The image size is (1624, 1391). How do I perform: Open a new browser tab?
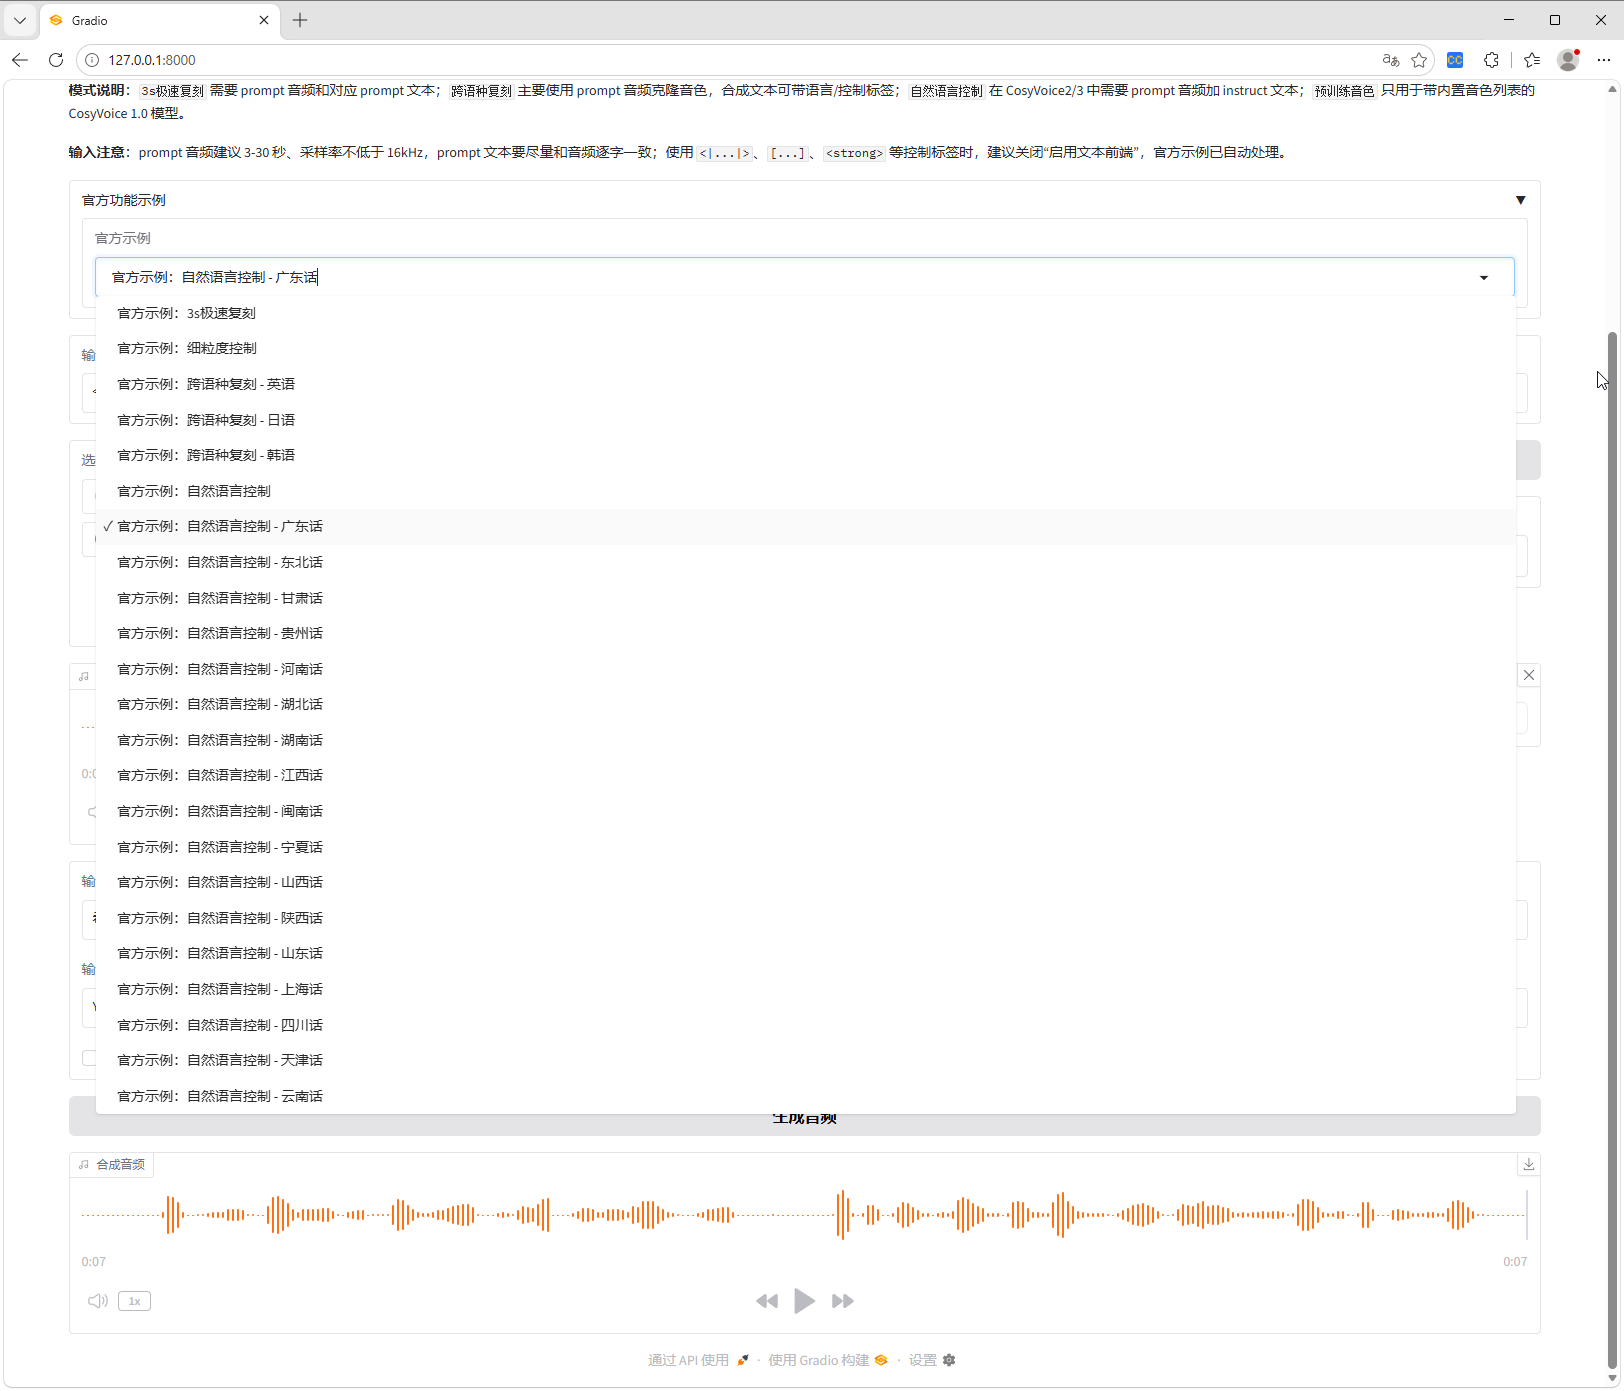(x=300, y=20)
